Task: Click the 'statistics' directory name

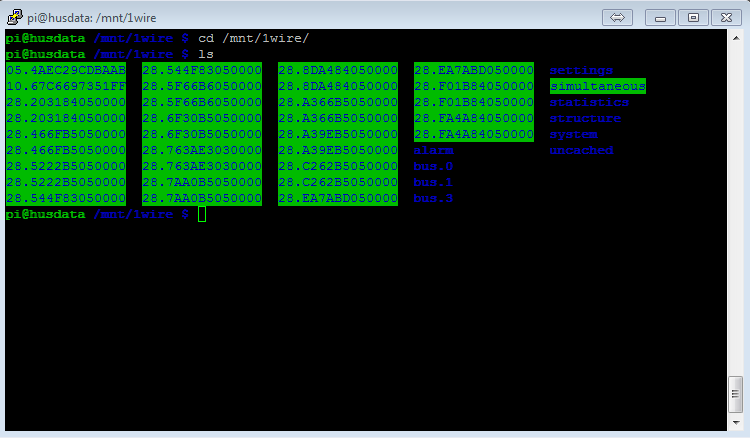Action: pyautogui.click(x=589, y=102)
